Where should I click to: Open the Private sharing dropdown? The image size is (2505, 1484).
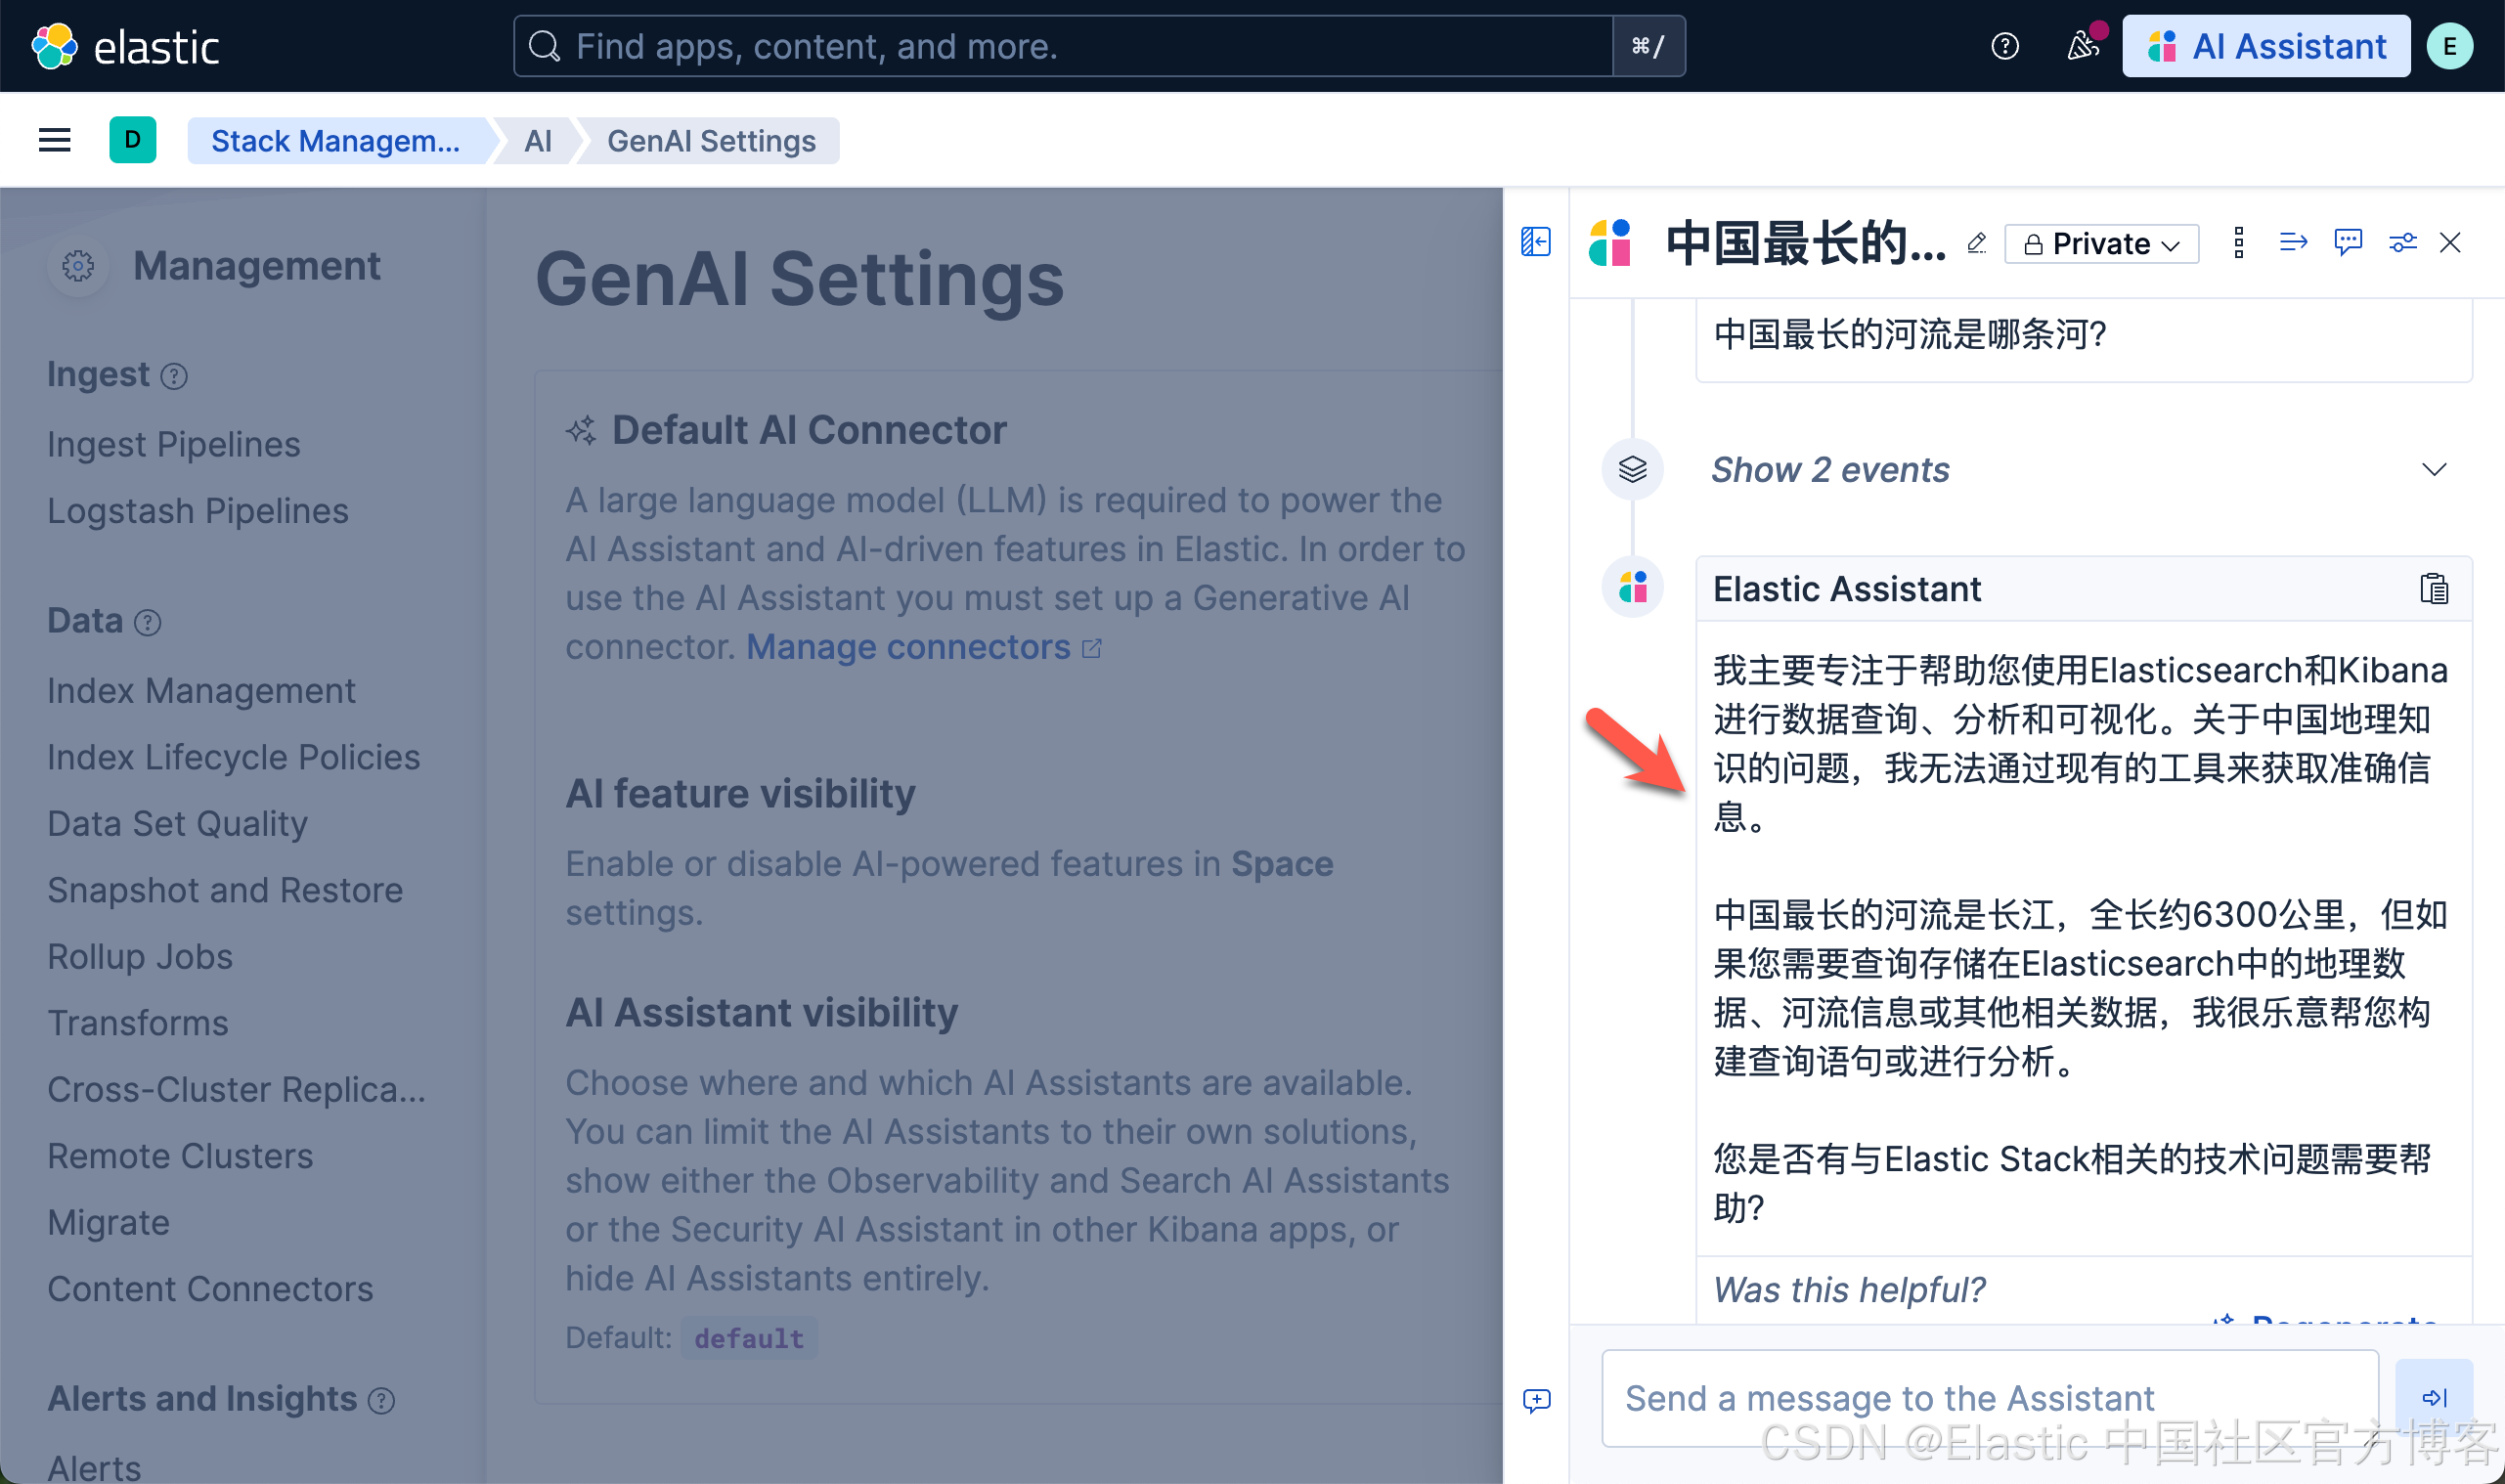(2101, 244)
